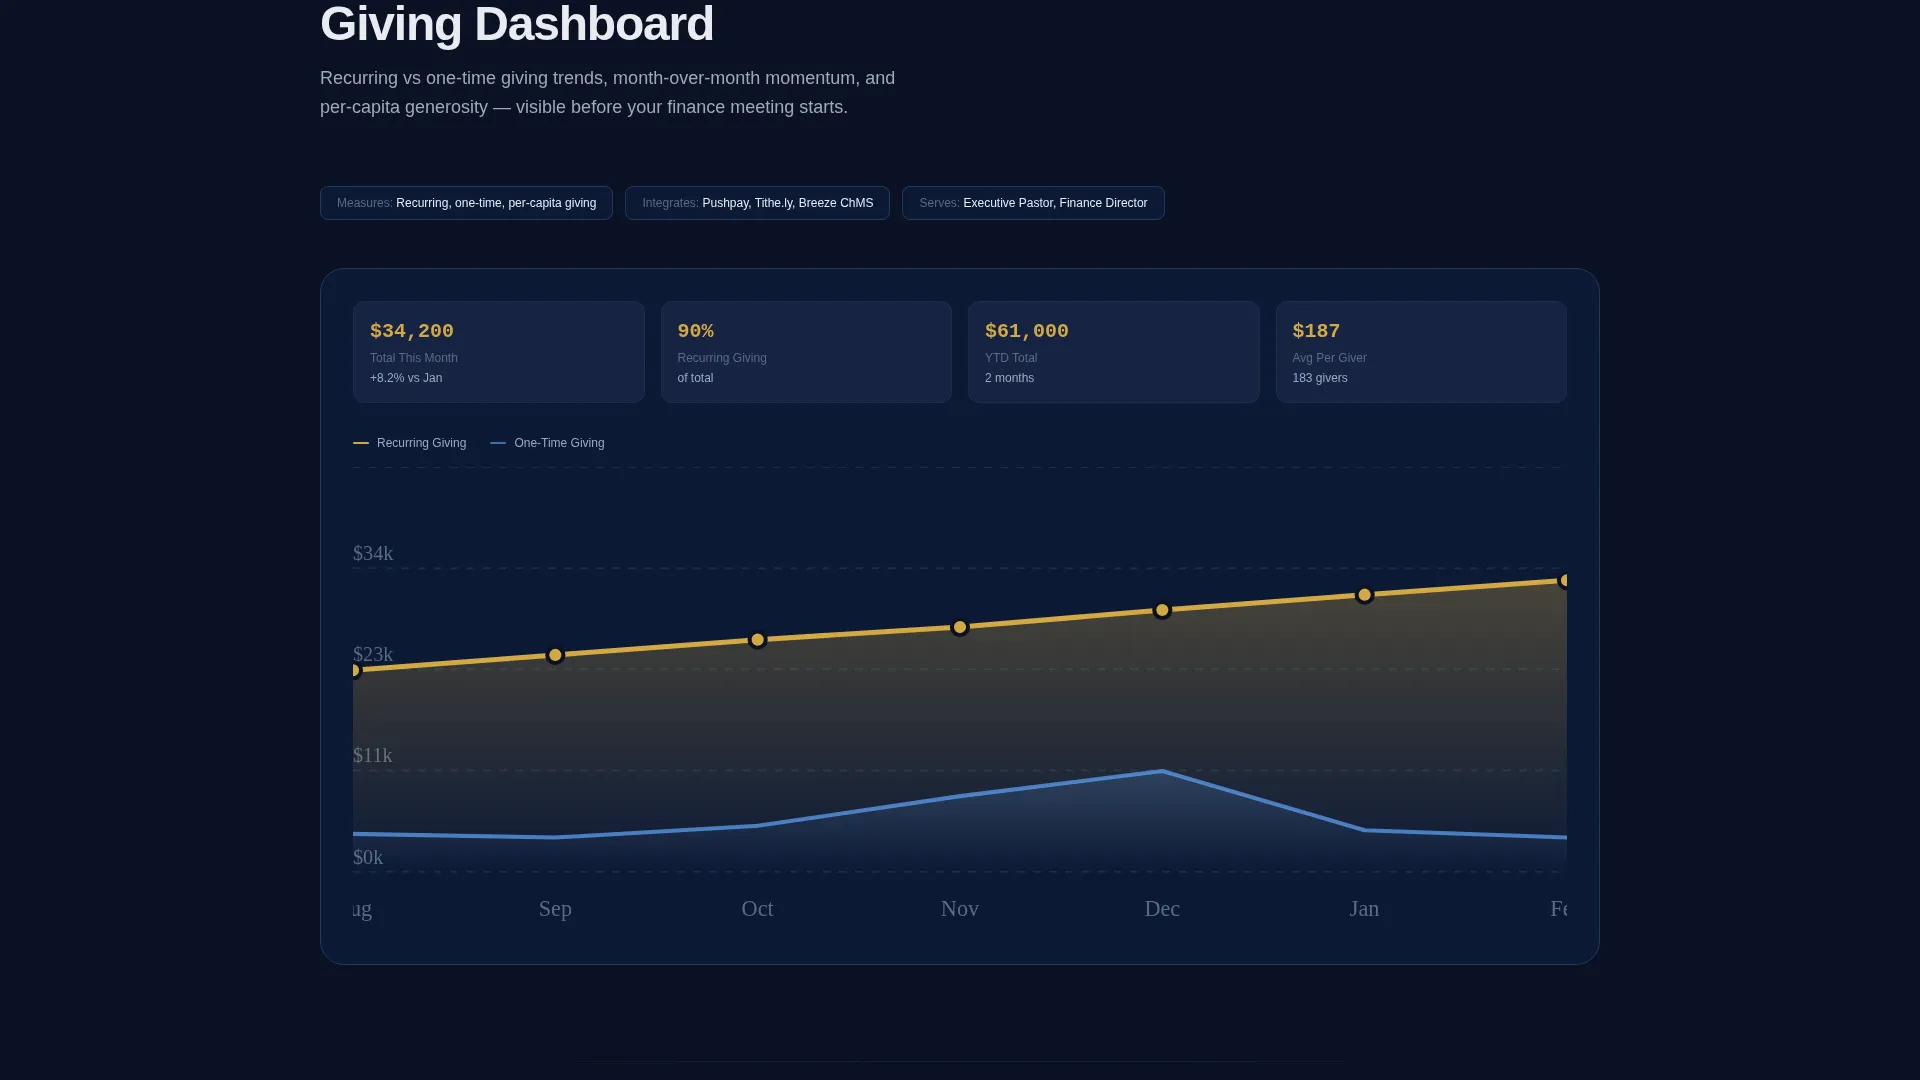Click the $187 Avg Per Giver card
This screenshot has height=1080, width=1920.
[1421, 352]
